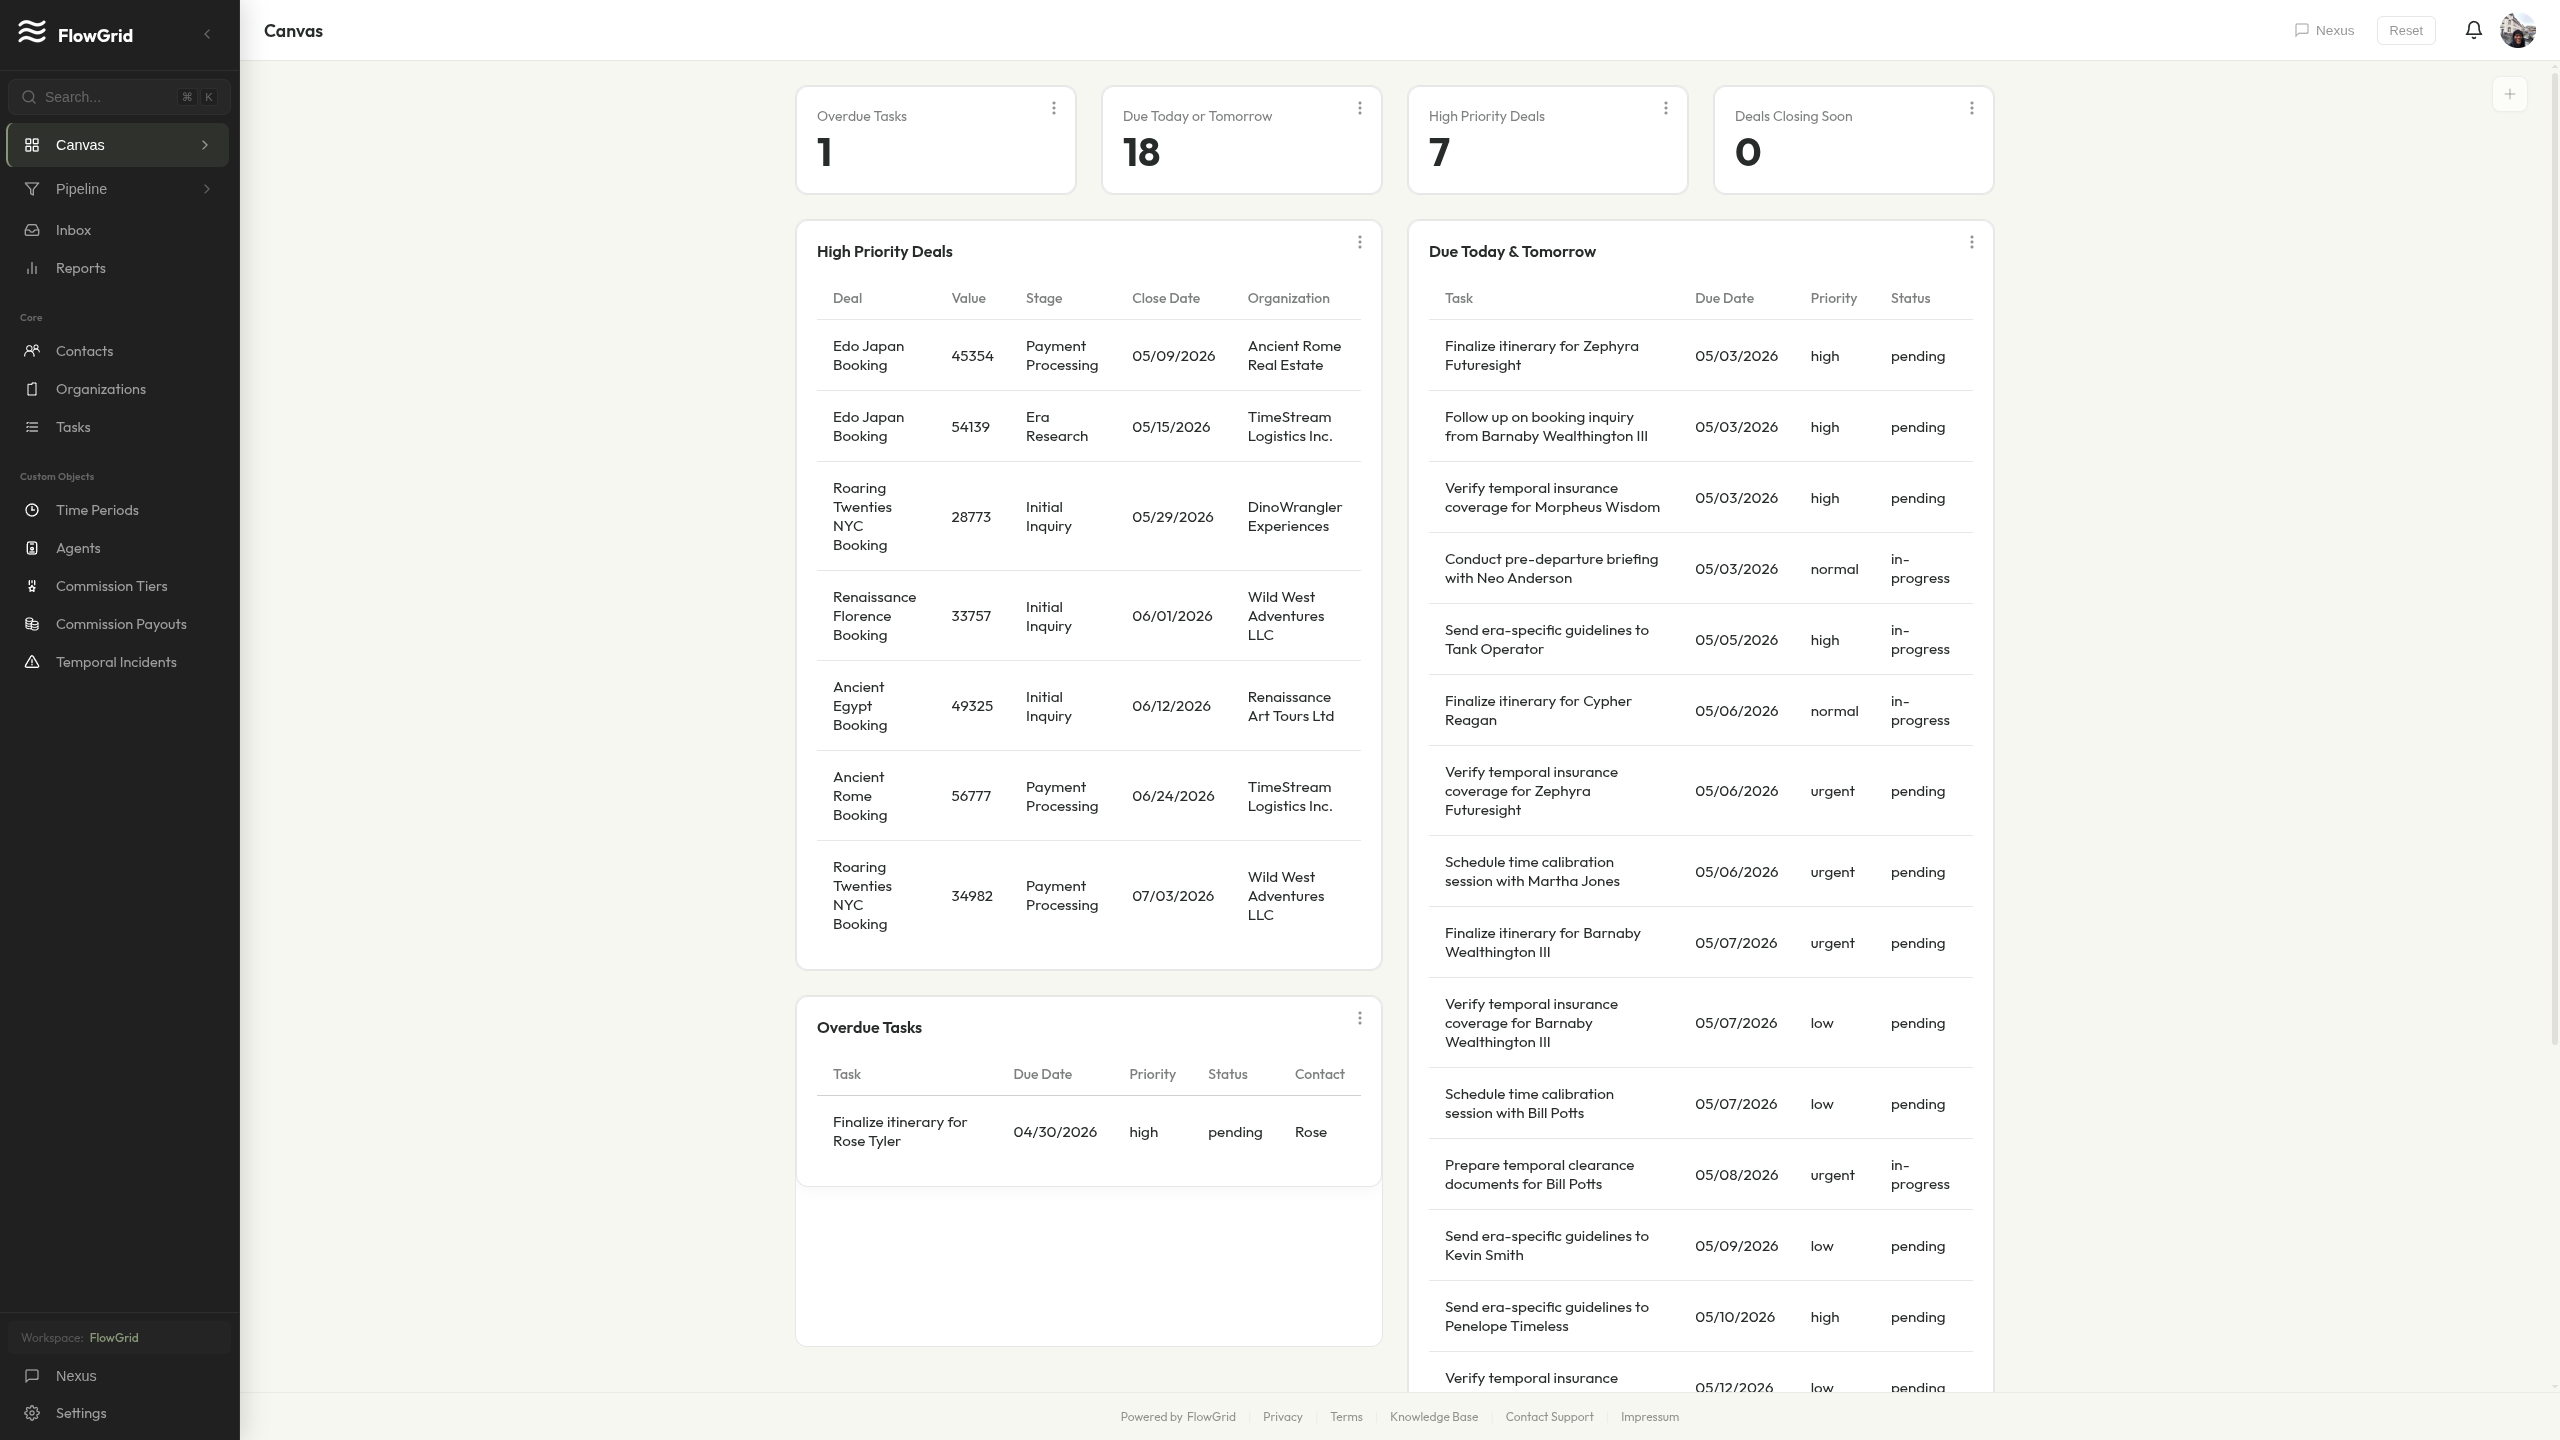
Task: Open Impressum footer link
Action: point(1649,1417)
